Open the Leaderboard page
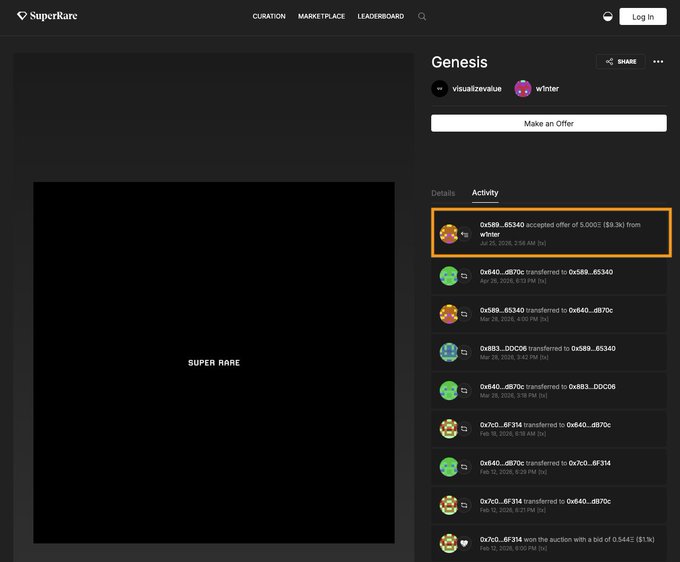This screenshot has width=680, height=562. coord(380,16)
